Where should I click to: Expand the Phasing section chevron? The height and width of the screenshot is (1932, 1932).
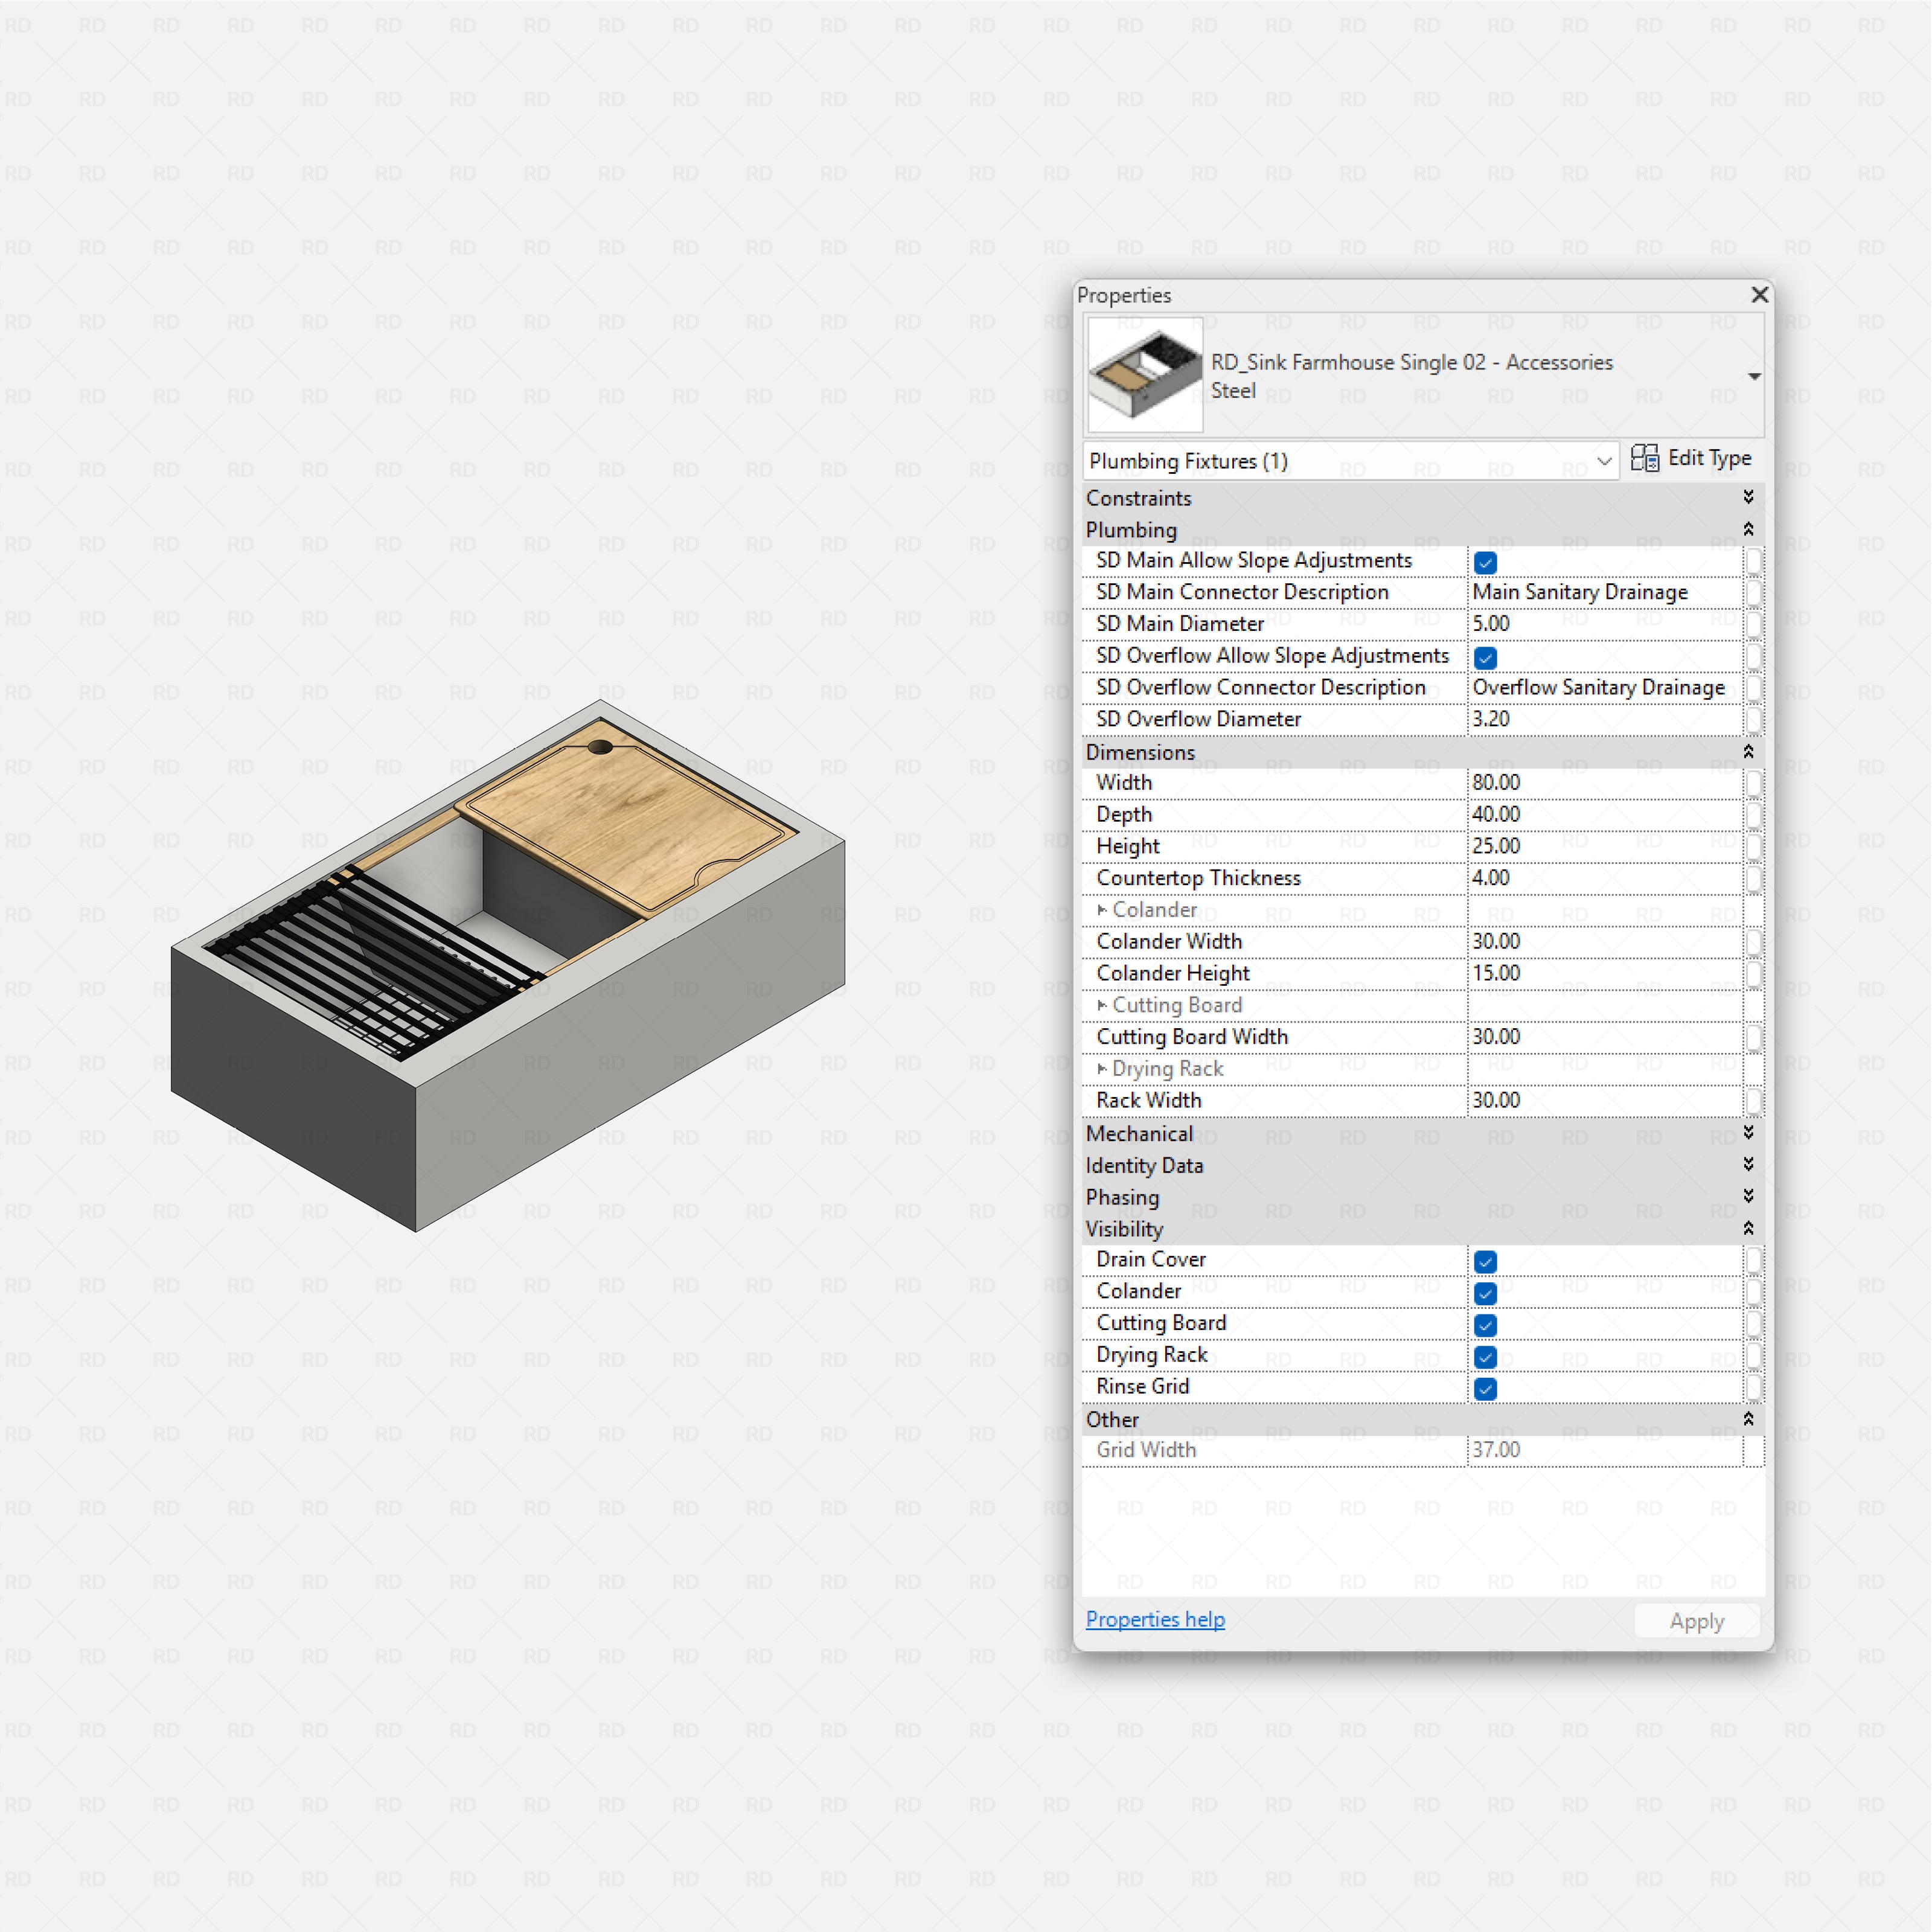[x=1748, y=1196]
